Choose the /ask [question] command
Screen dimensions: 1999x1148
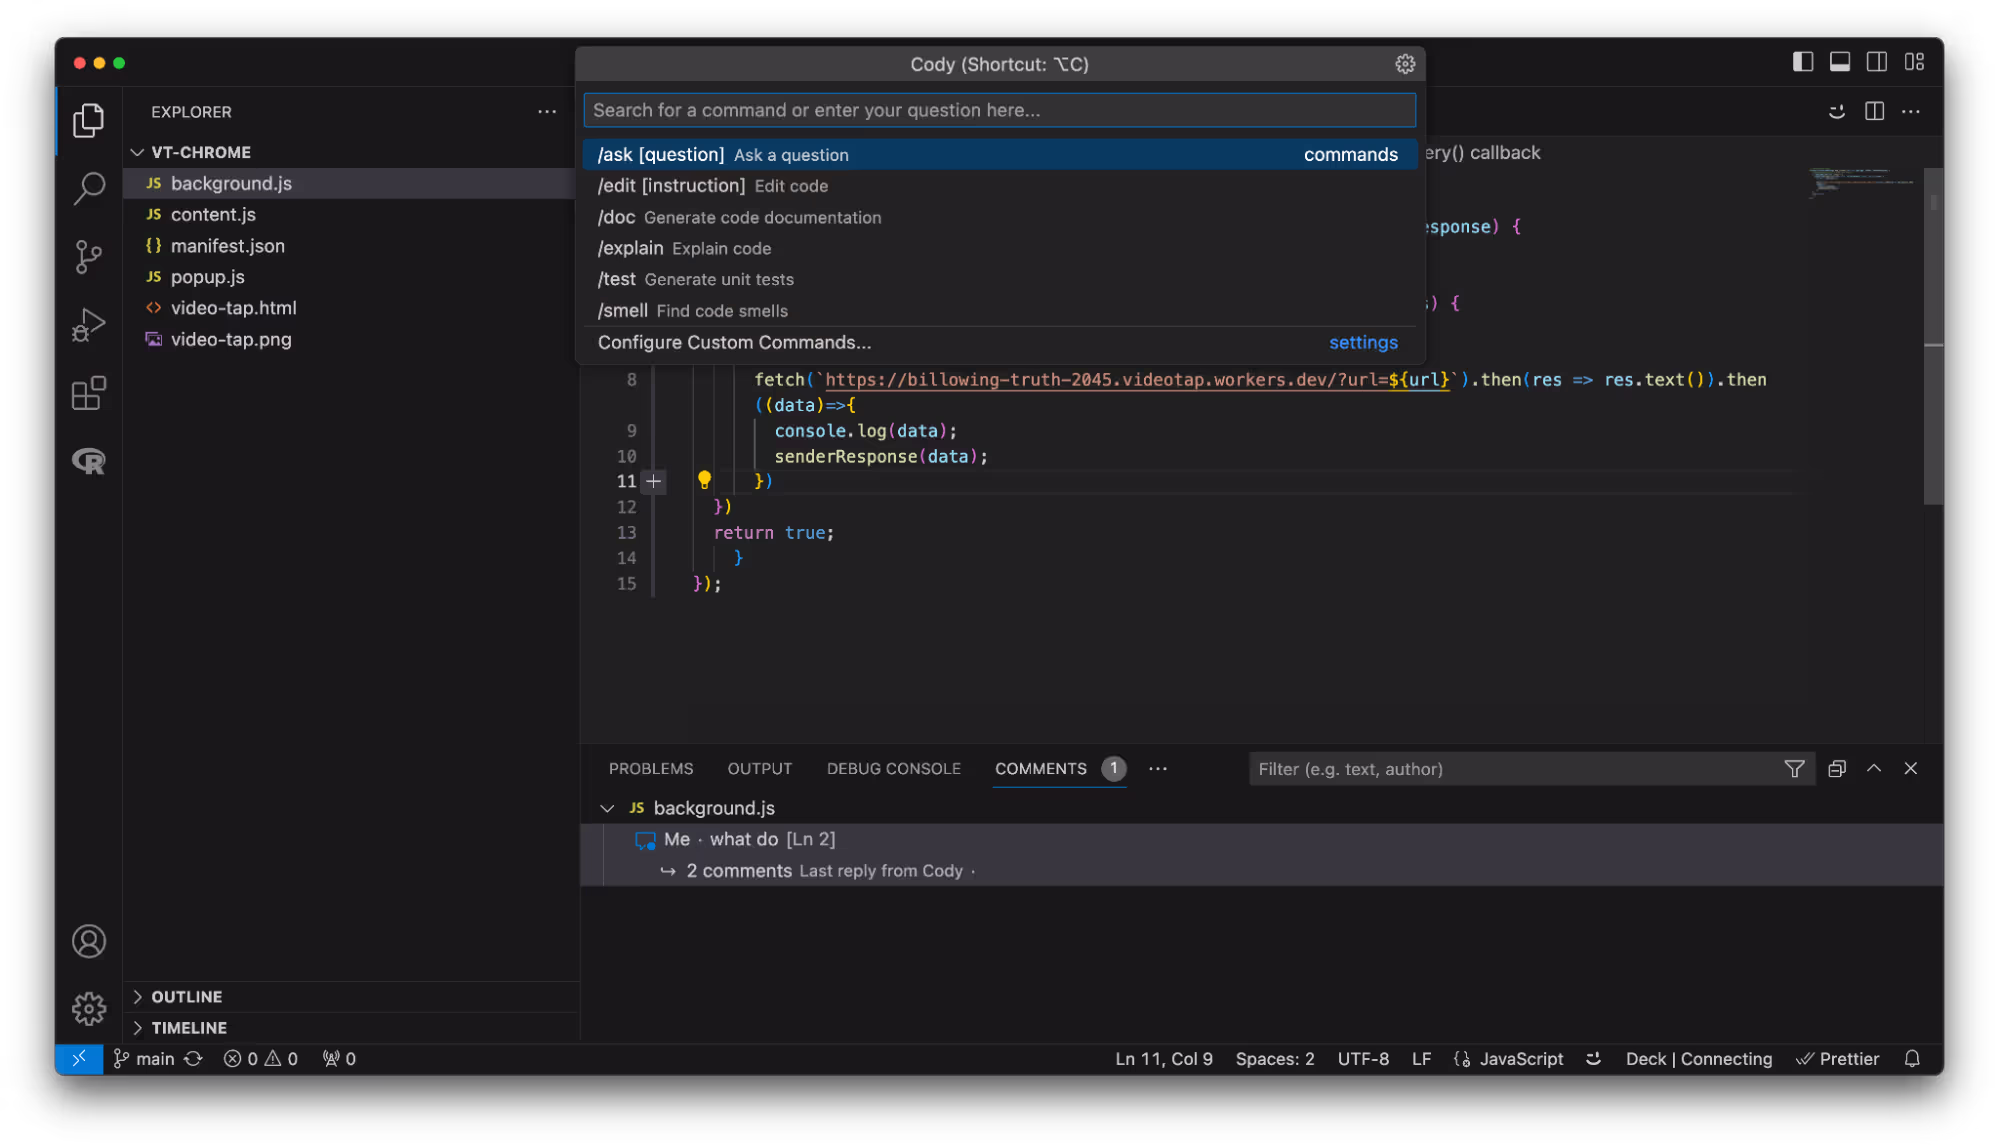coord(999,154)
